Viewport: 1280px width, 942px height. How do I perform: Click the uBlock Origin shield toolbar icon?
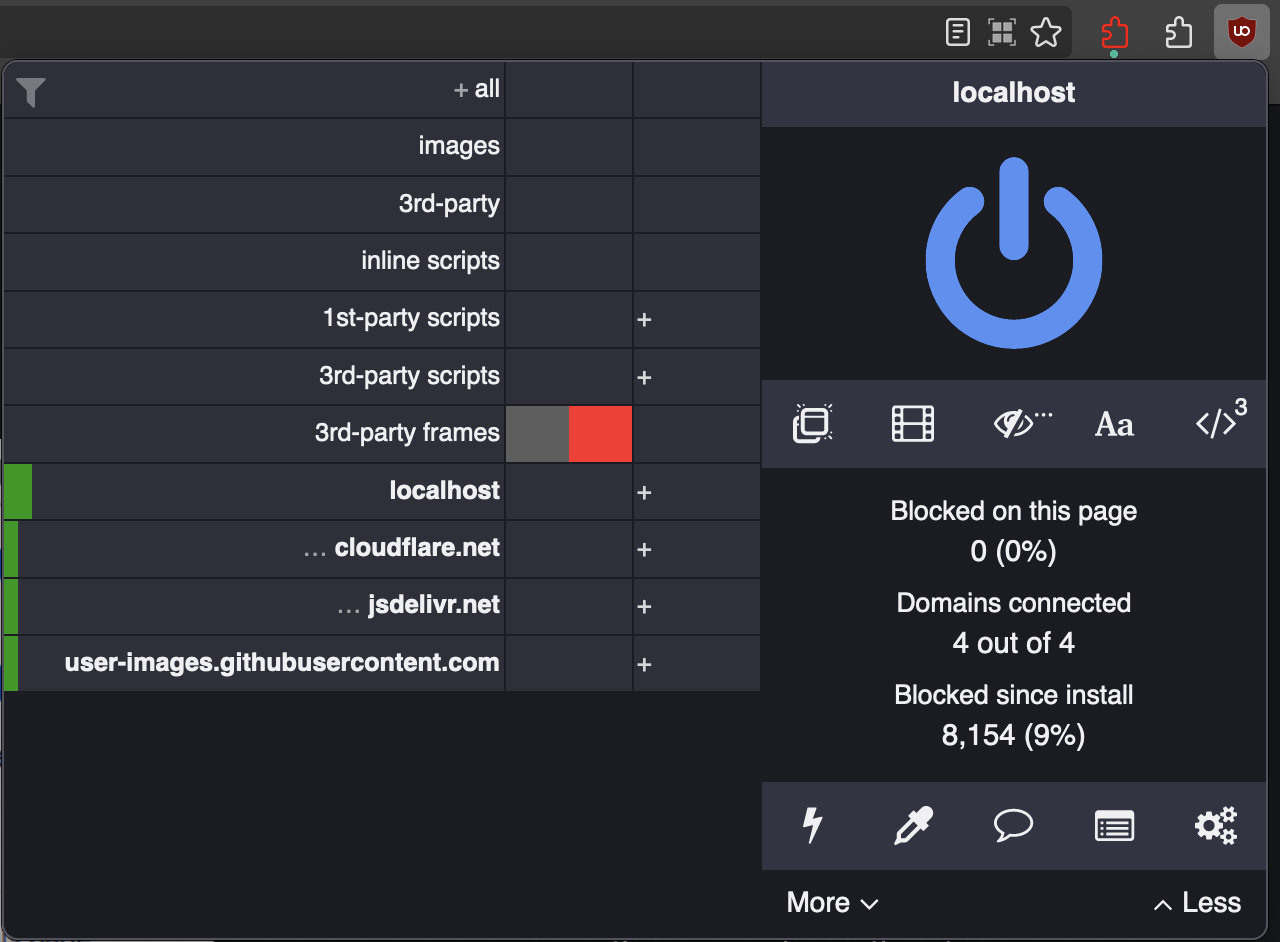pos(1241,33)
